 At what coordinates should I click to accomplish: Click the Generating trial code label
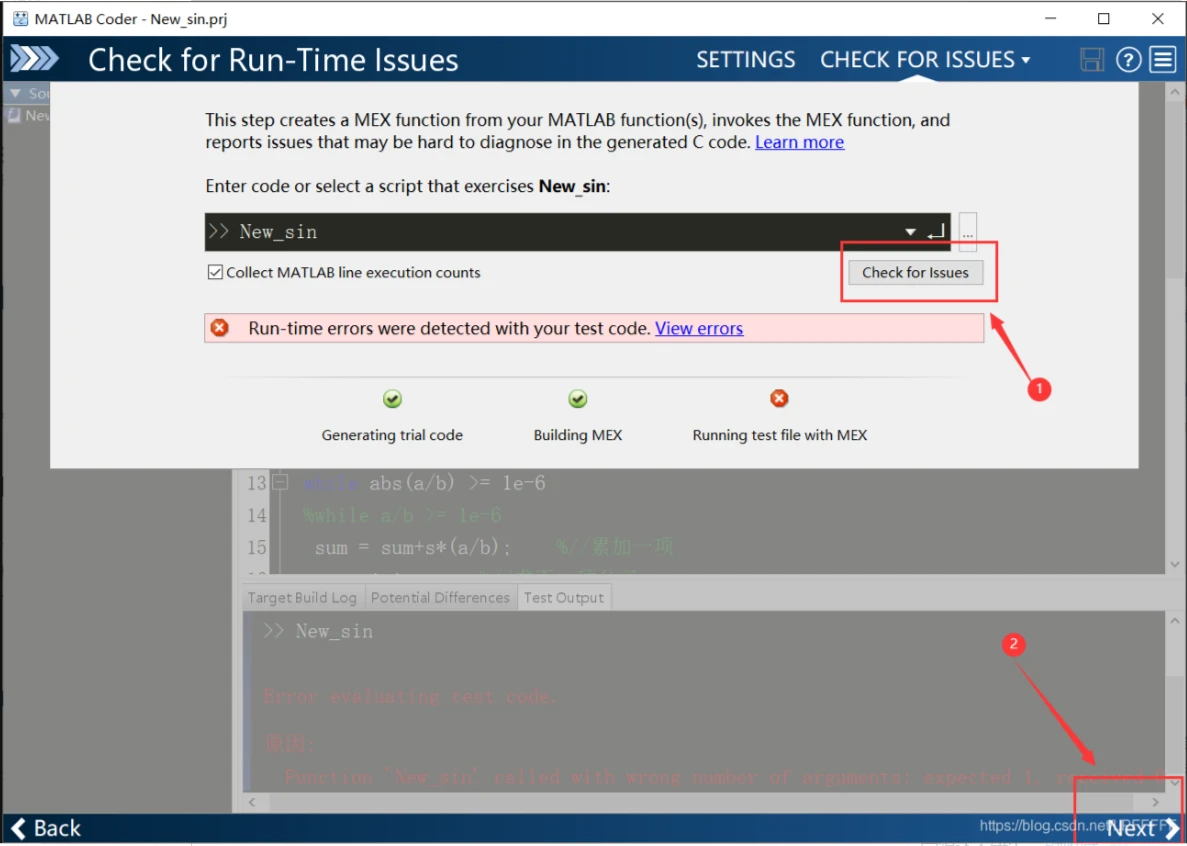click(392, 435)
